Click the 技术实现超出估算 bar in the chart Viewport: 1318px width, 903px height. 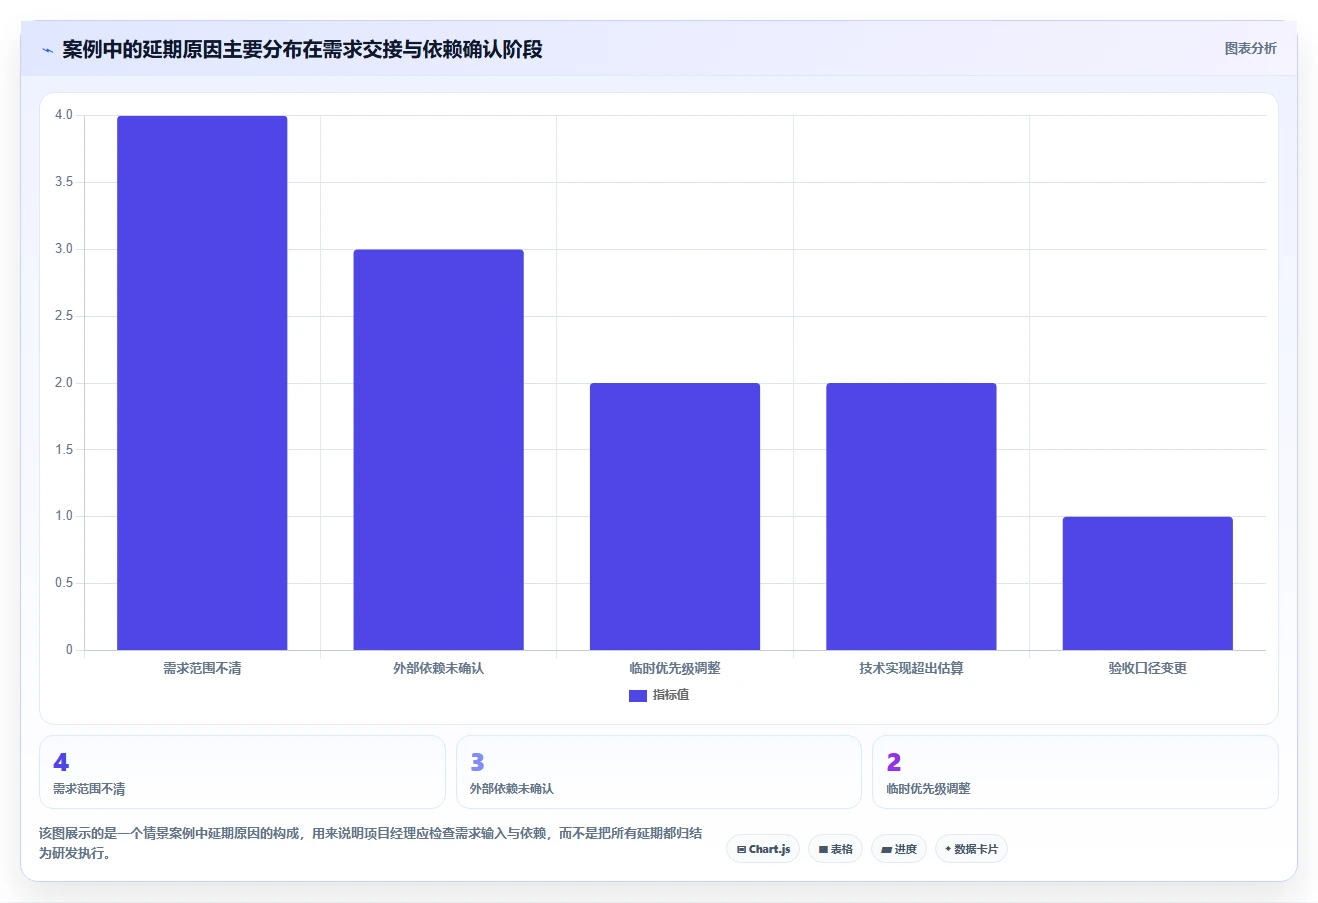[x=911, y=516]
